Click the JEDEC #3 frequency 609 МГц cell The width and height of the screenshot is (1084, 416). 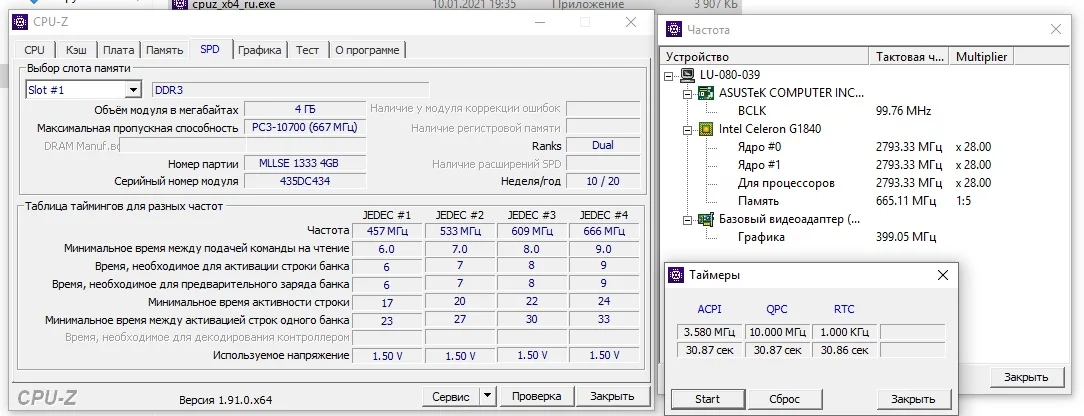[532, 231]
